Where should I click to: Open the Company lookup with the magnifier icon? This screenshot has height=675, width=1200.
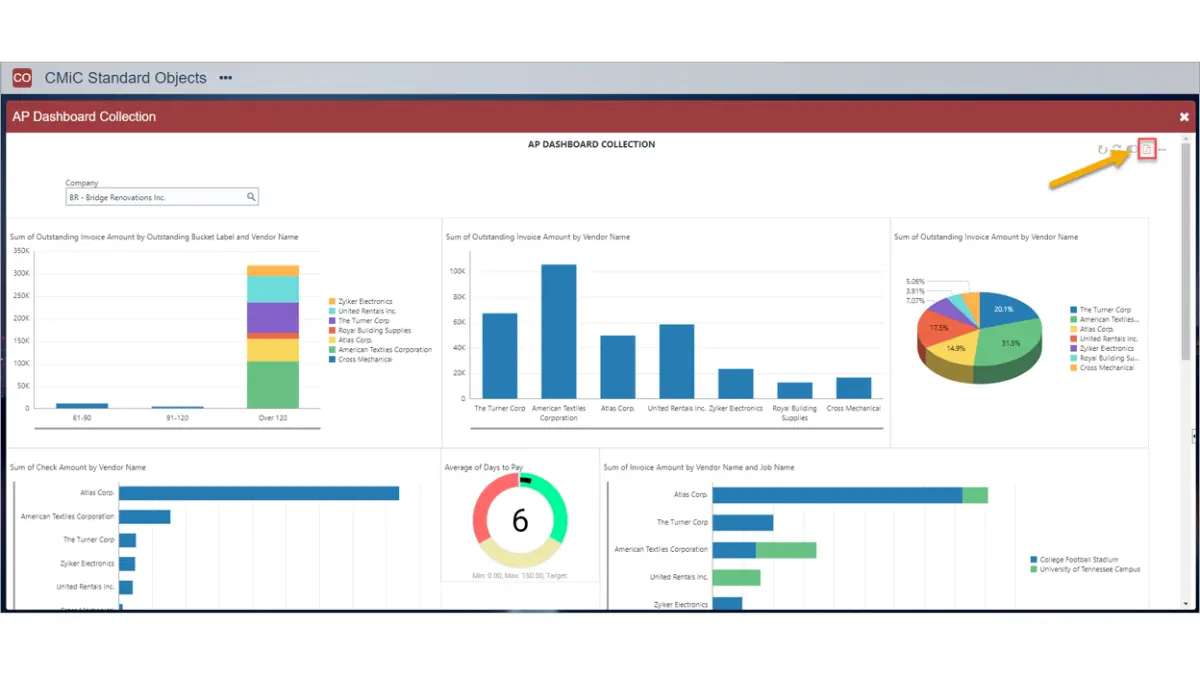point(251,197)
